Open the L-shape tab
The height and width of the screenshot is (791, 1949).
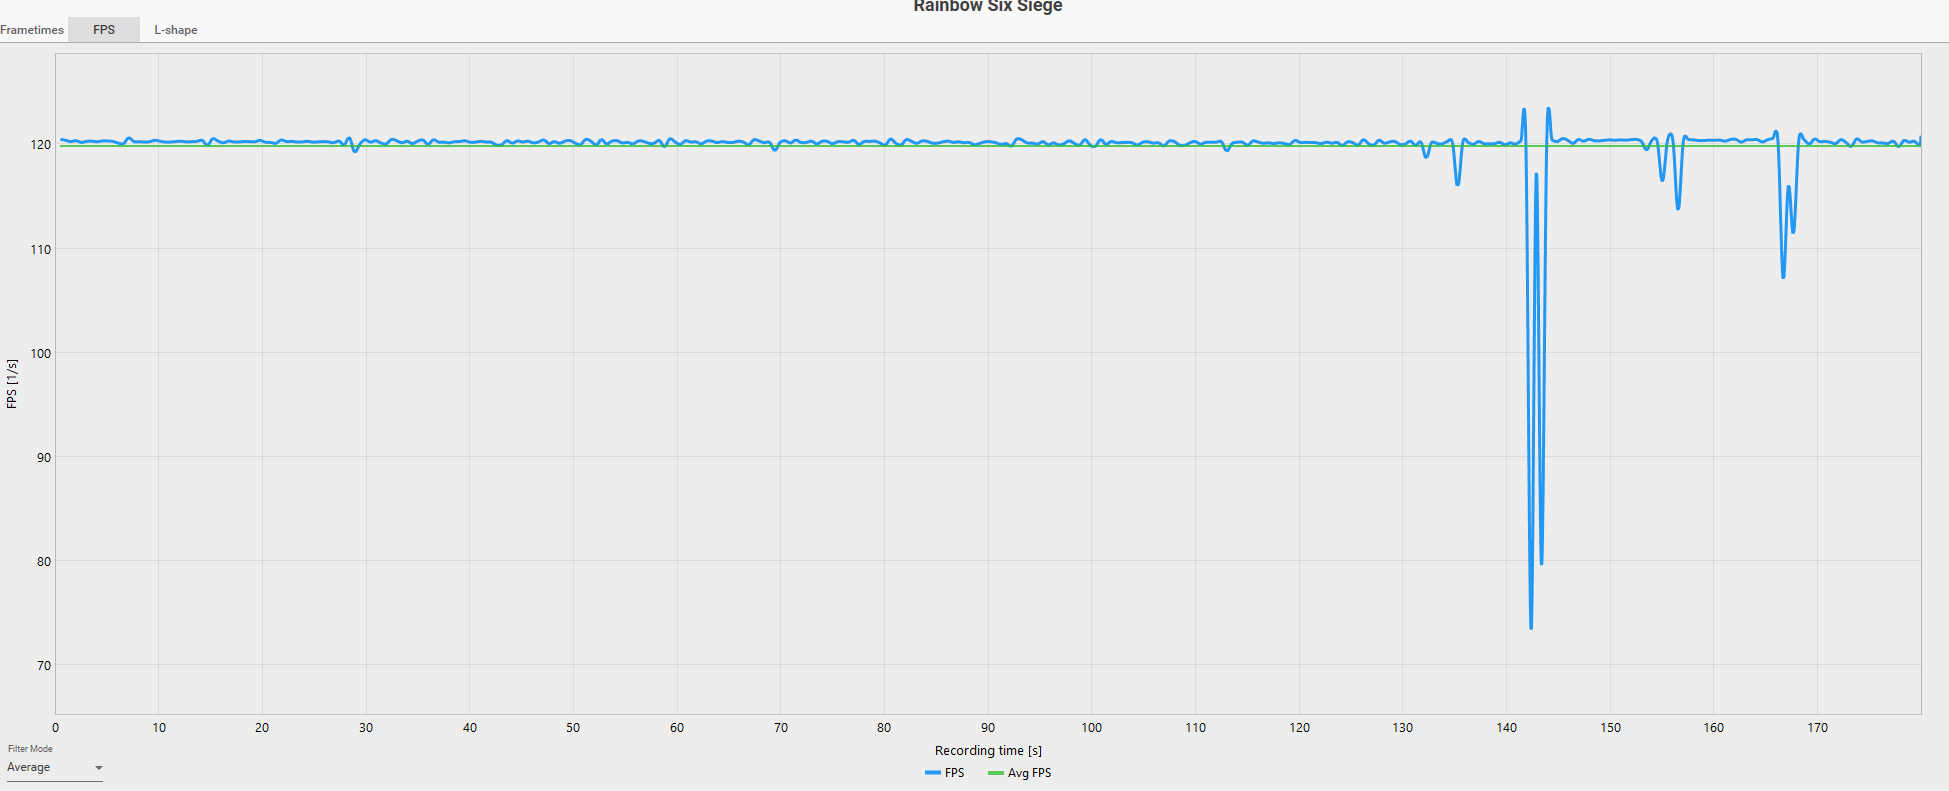click(x=176, y=30)
